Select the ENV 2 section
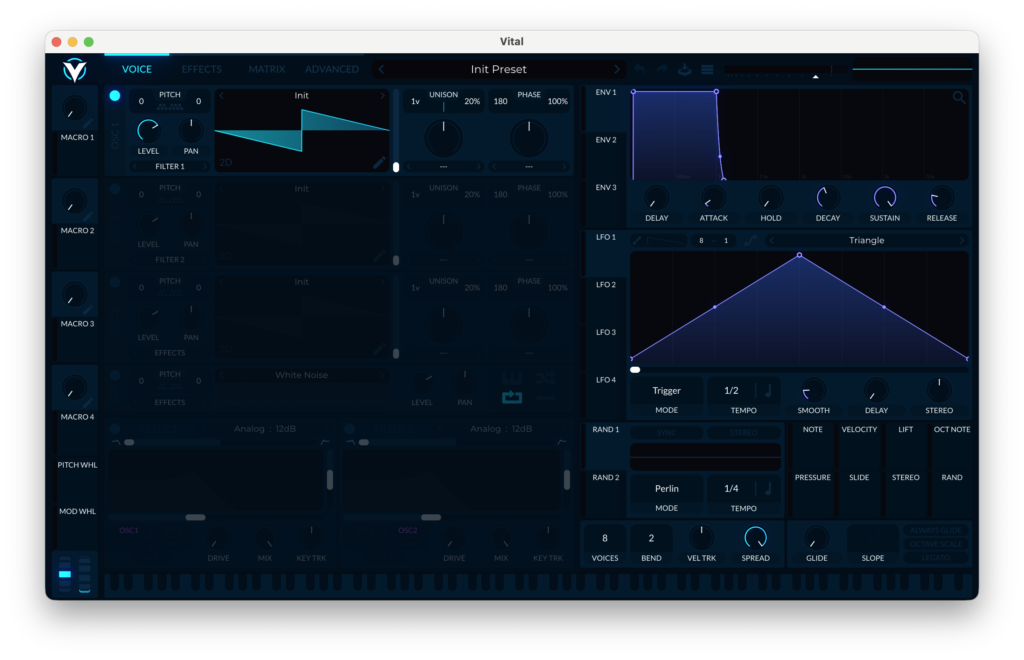This screenshot has height=660, width=1024. pyautogui.click(x=606, y=140)
